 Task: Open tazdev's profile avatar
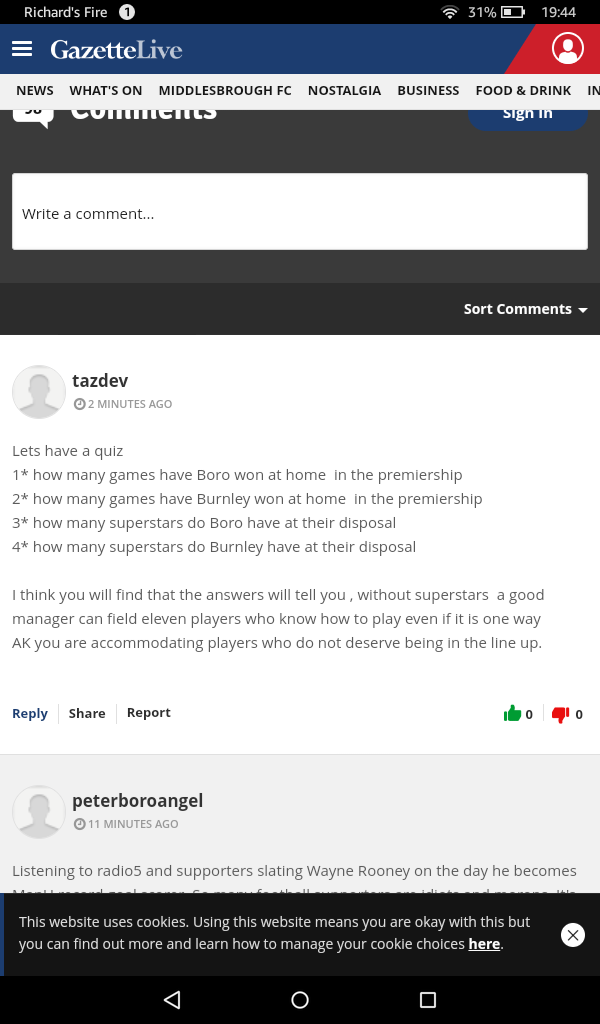pyautogui.click(x=39, y=392)
